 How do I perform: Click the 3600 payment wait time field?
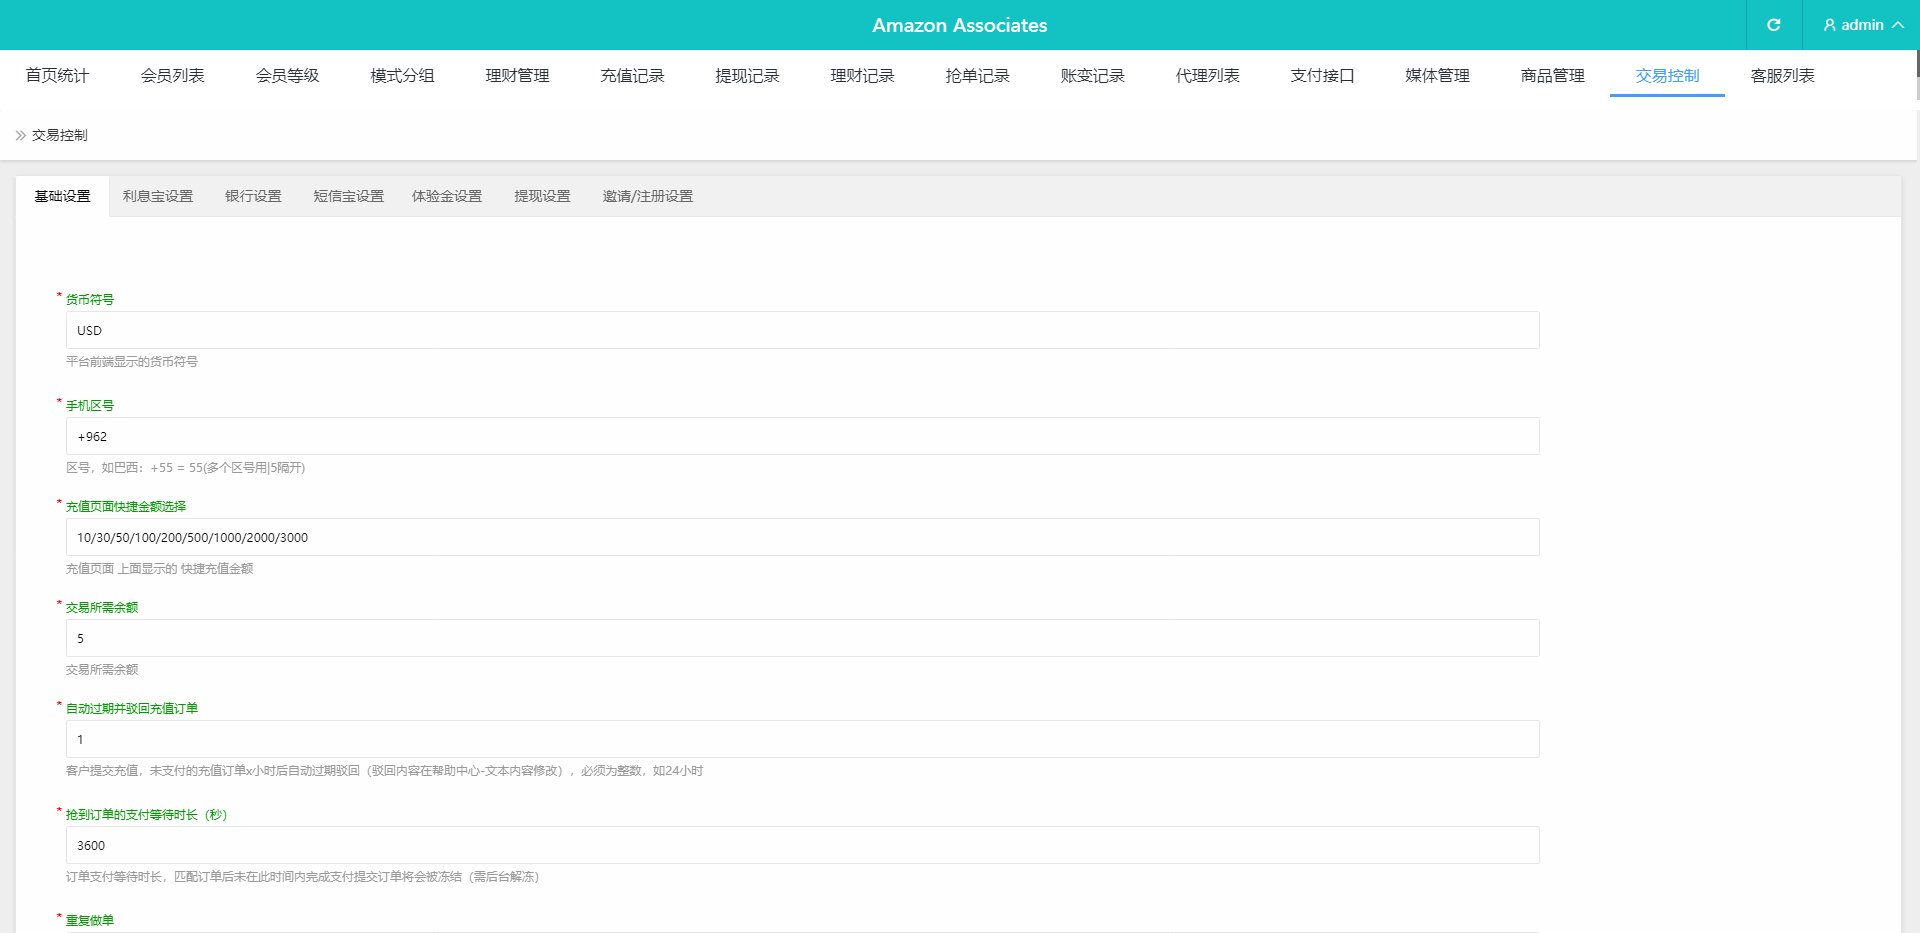point(802,845)
